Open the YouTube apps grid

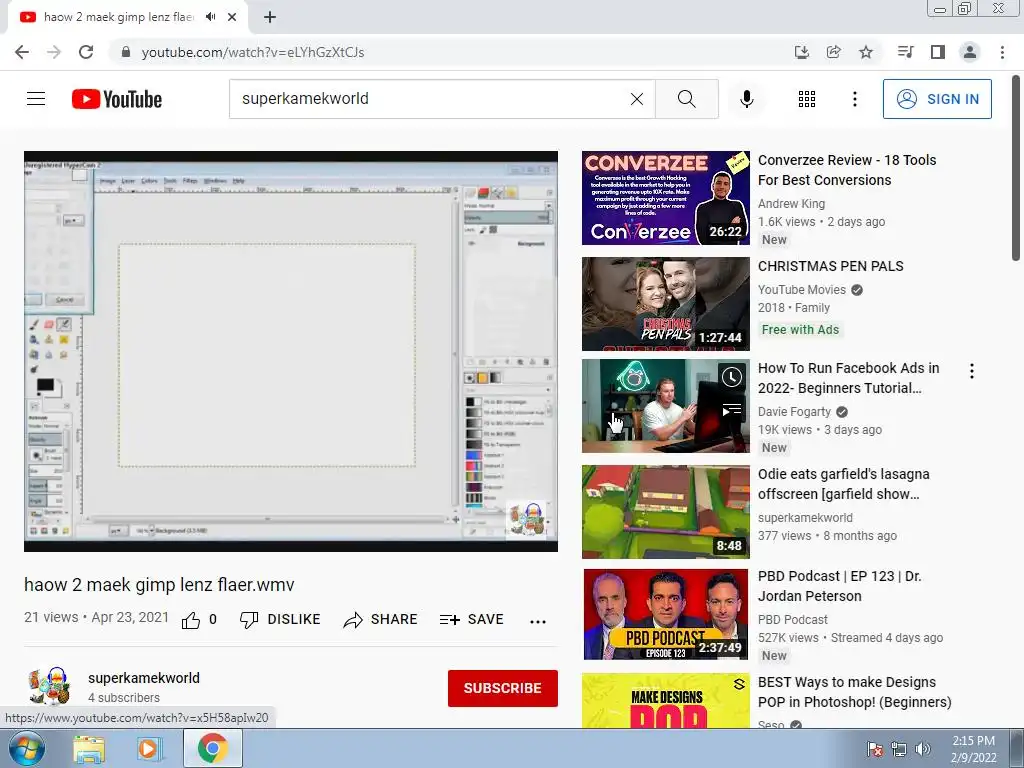click(x=807, y=99)
